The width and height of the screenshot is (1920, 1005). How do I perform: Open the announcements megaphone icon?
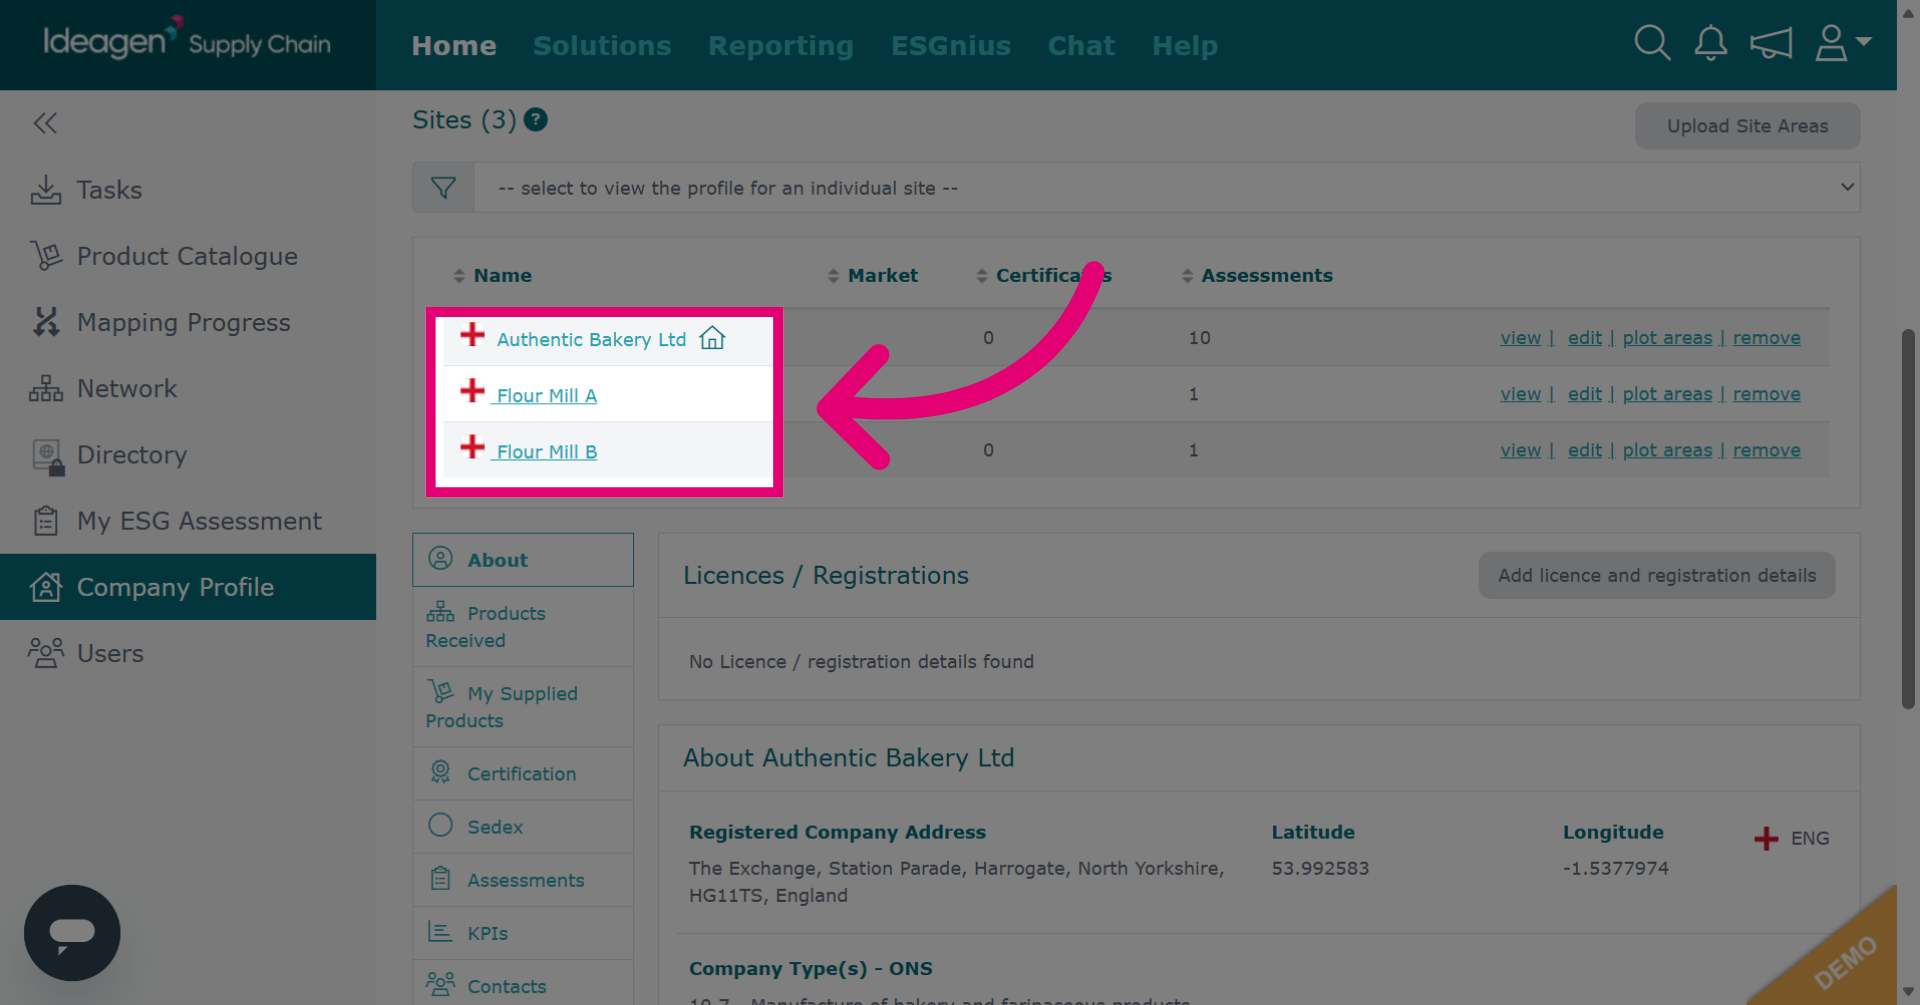[1770, 43]
